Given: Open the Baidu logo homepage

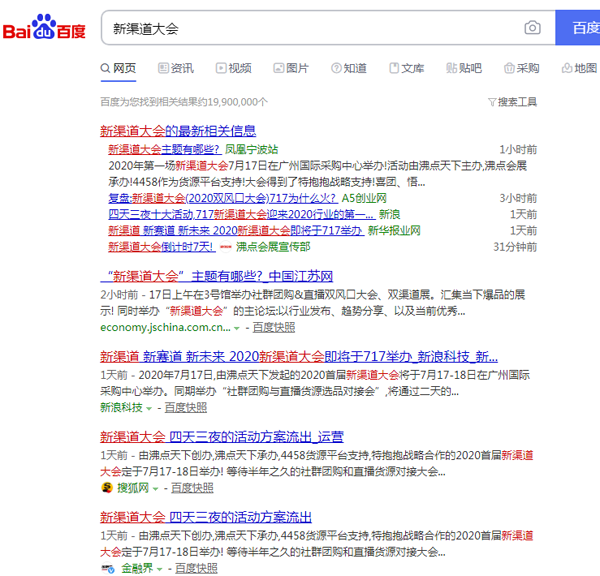Looking at the screenshot, I should (x=44, y=27).
